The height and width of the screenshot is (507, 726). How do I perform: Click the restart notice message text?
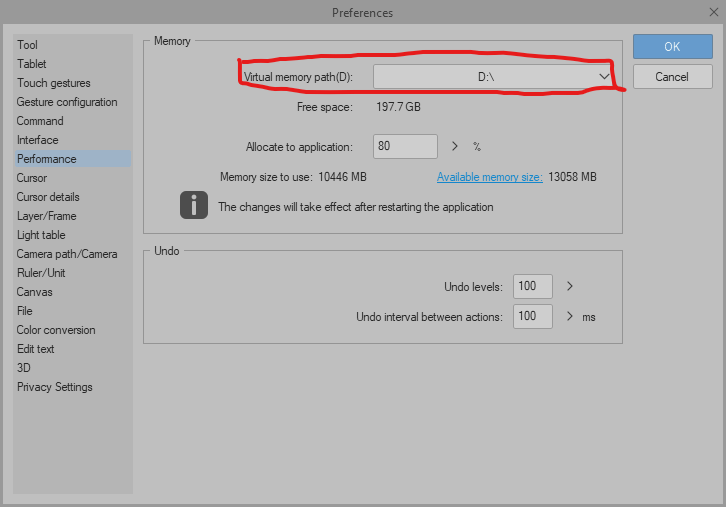(x=356, y=207)
